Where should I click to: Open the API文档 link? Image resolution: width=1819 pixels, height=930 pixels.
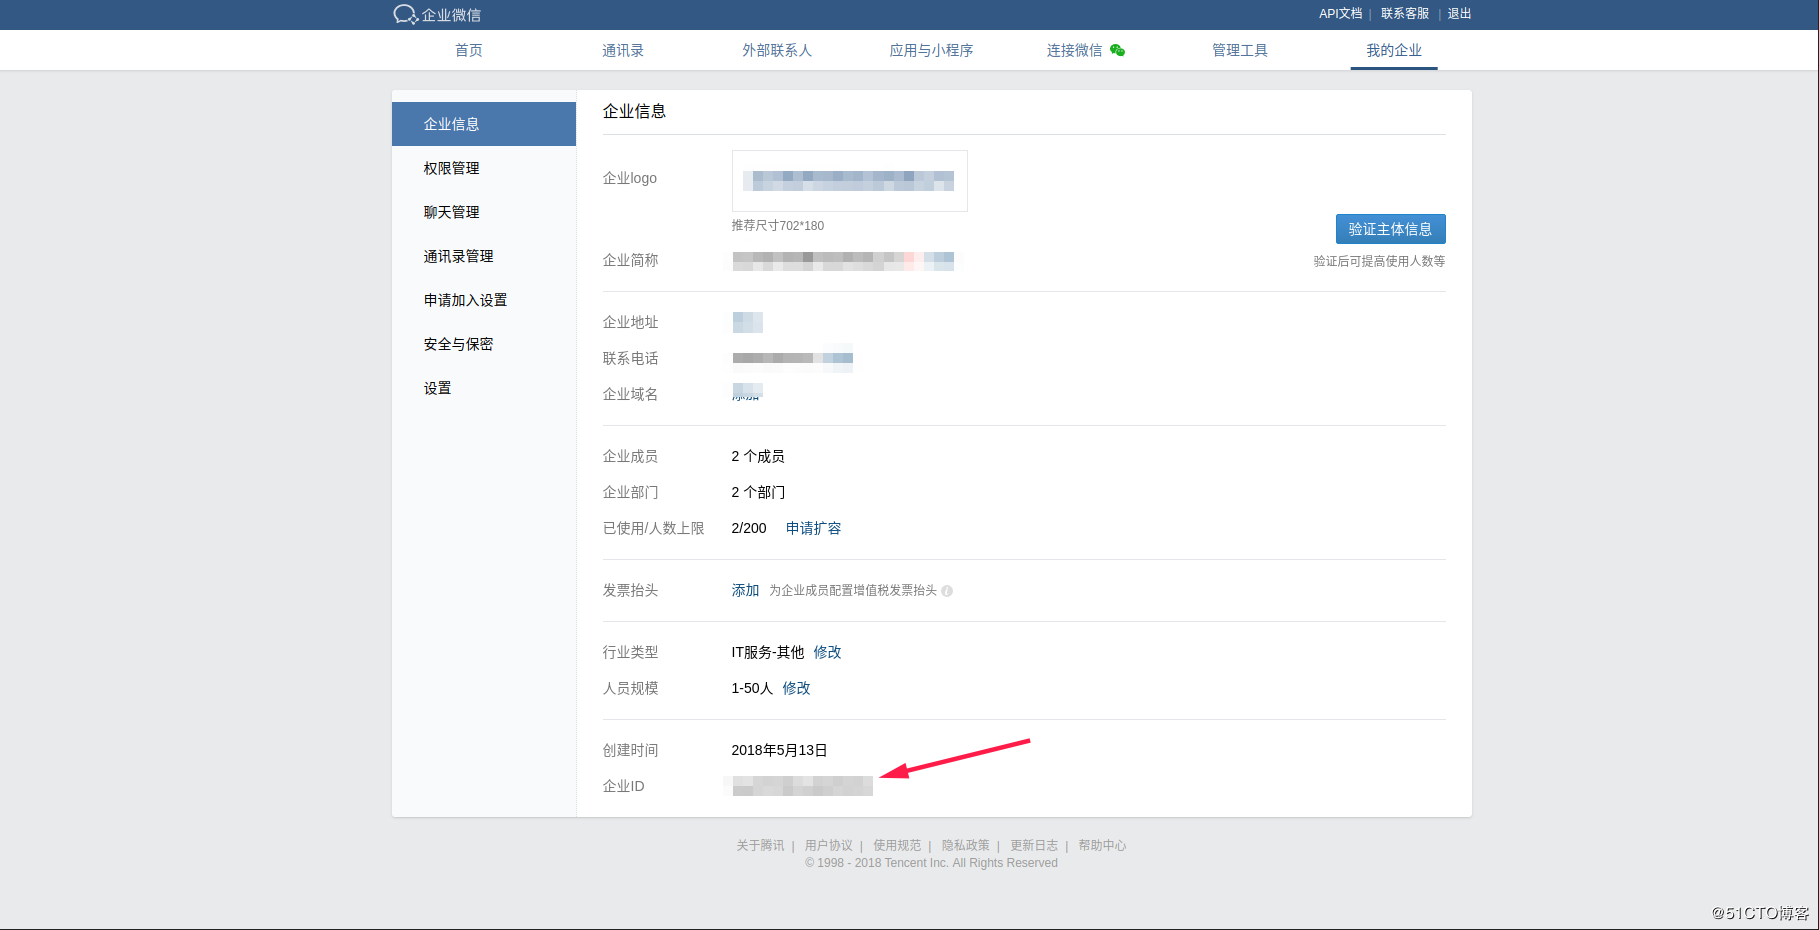click(1341, 14)
